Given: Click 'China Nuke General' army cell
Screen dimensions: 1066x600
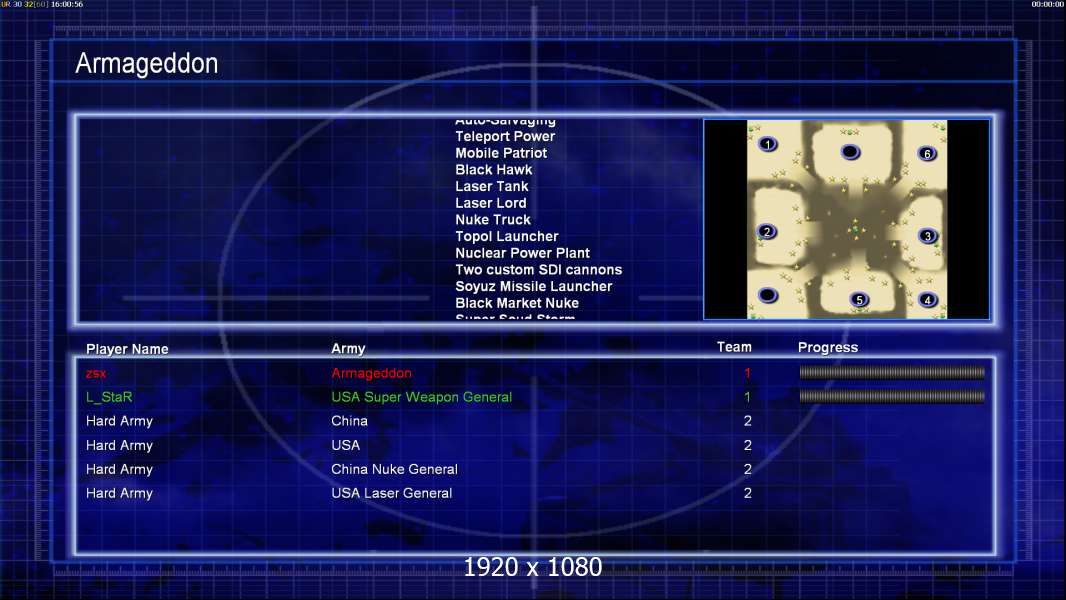Looking at the screenshot, I should pos(394,470).
